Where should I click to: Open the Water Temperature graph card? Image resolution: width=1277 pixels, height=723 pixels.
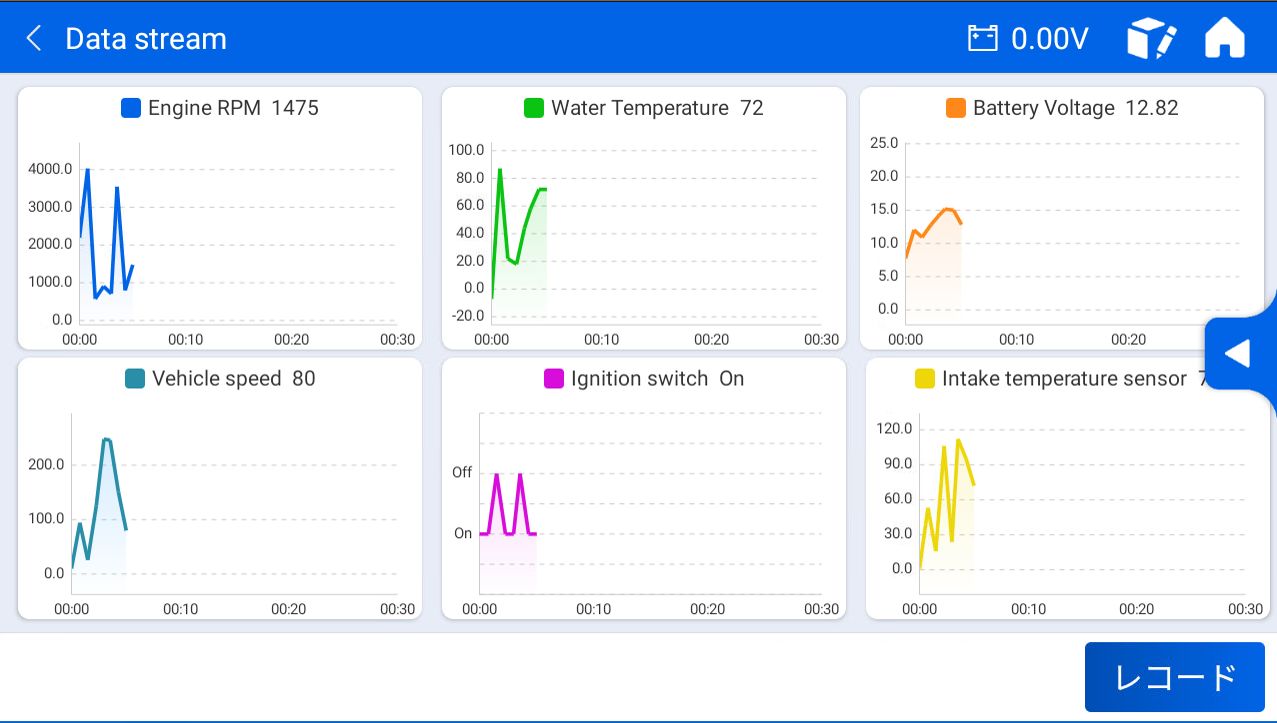point(644,218)
